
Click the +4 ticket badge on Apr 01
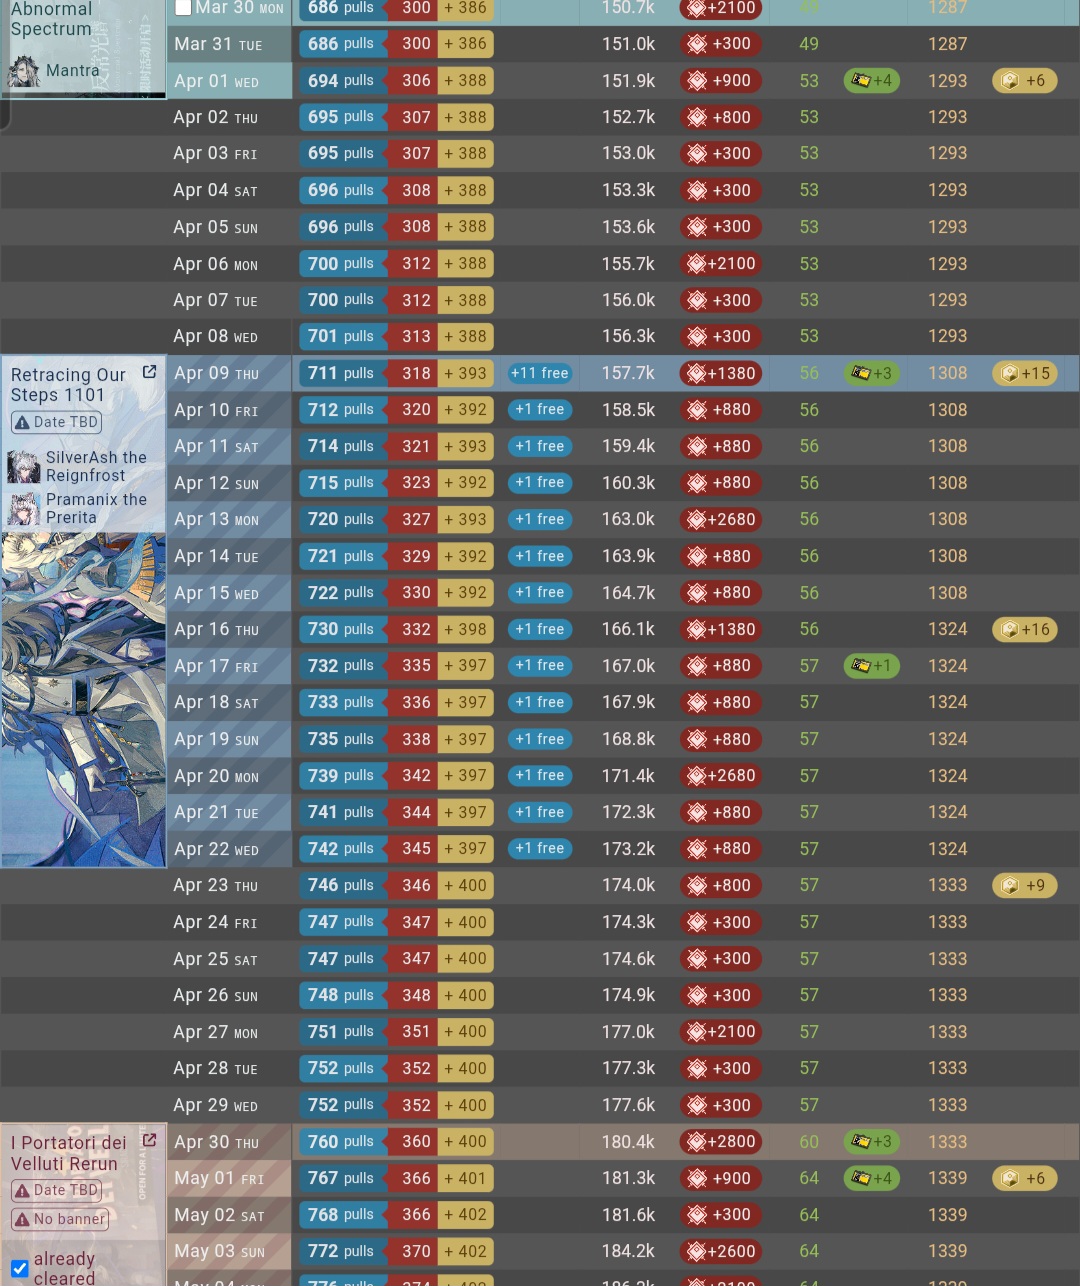click(872, 81)
